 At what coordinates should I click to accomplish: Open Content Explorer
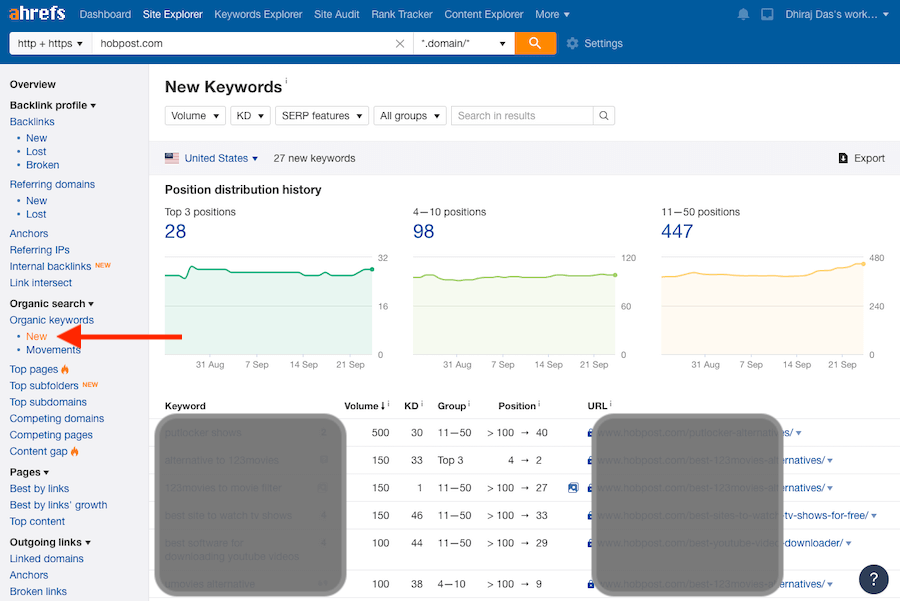click(484, 14)
